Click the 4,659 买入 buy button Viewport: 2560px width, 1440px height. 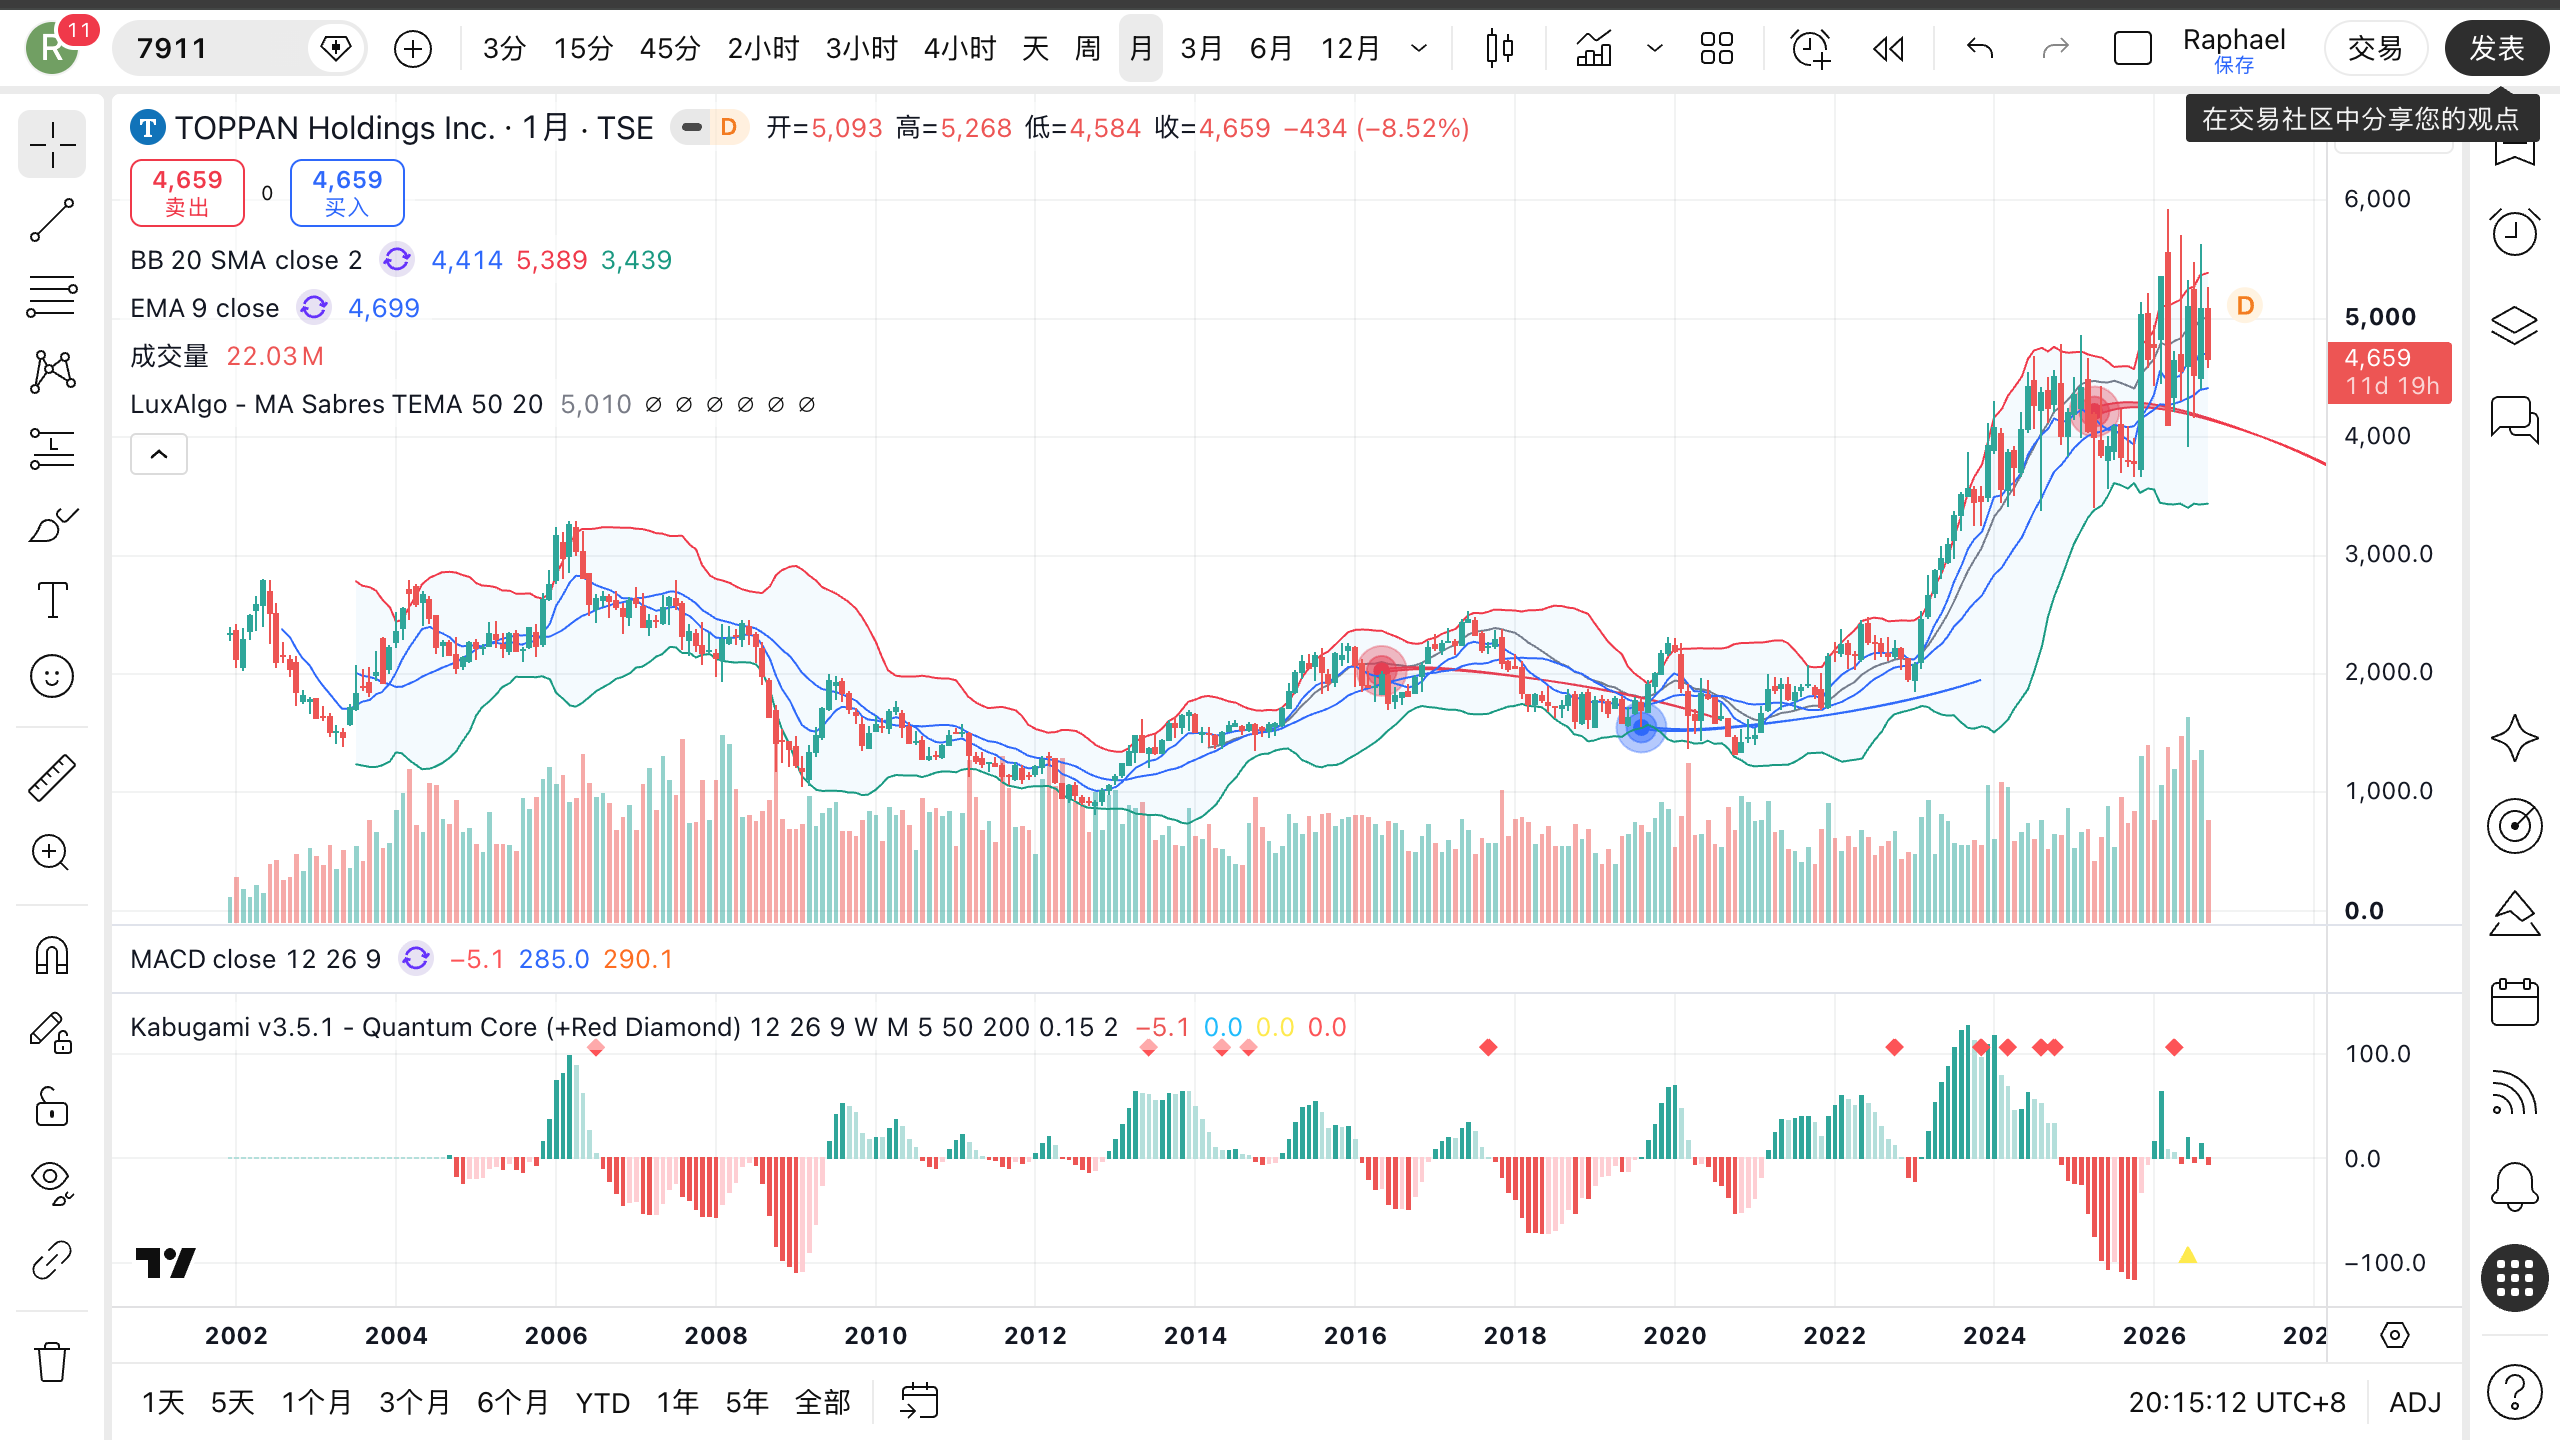click(x=347, y=193)
